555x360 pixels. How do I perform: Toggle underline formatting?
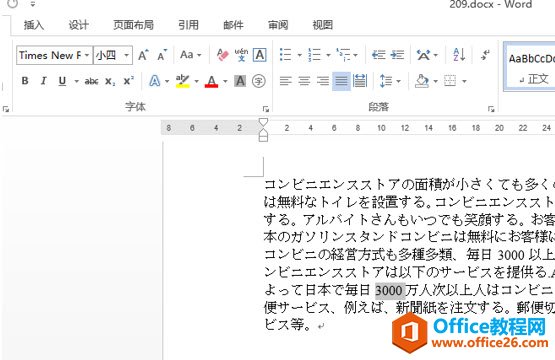62,81
